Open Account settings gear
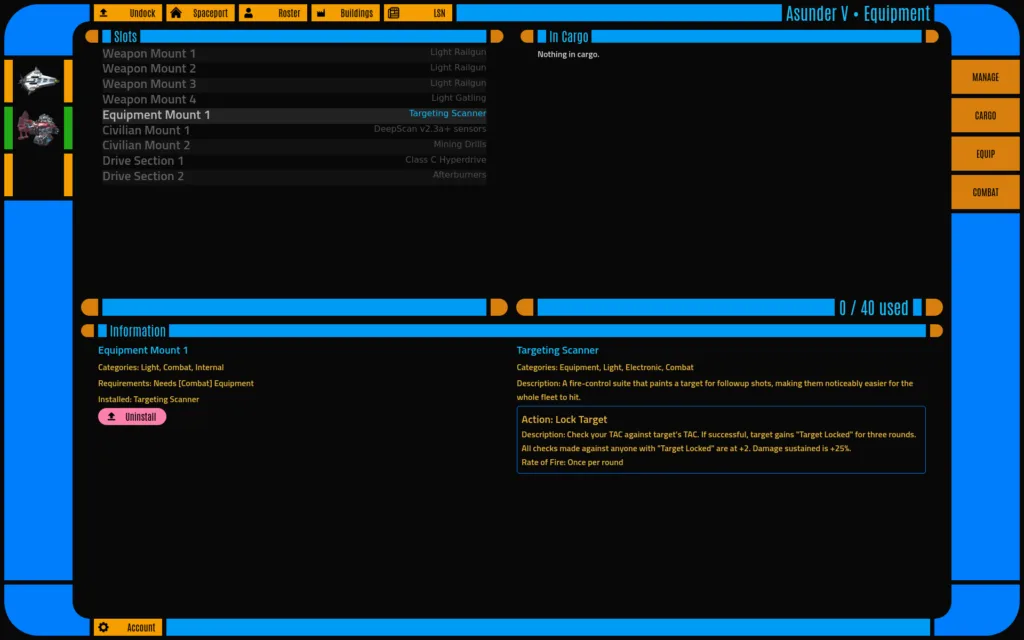 tap(104, 628)
